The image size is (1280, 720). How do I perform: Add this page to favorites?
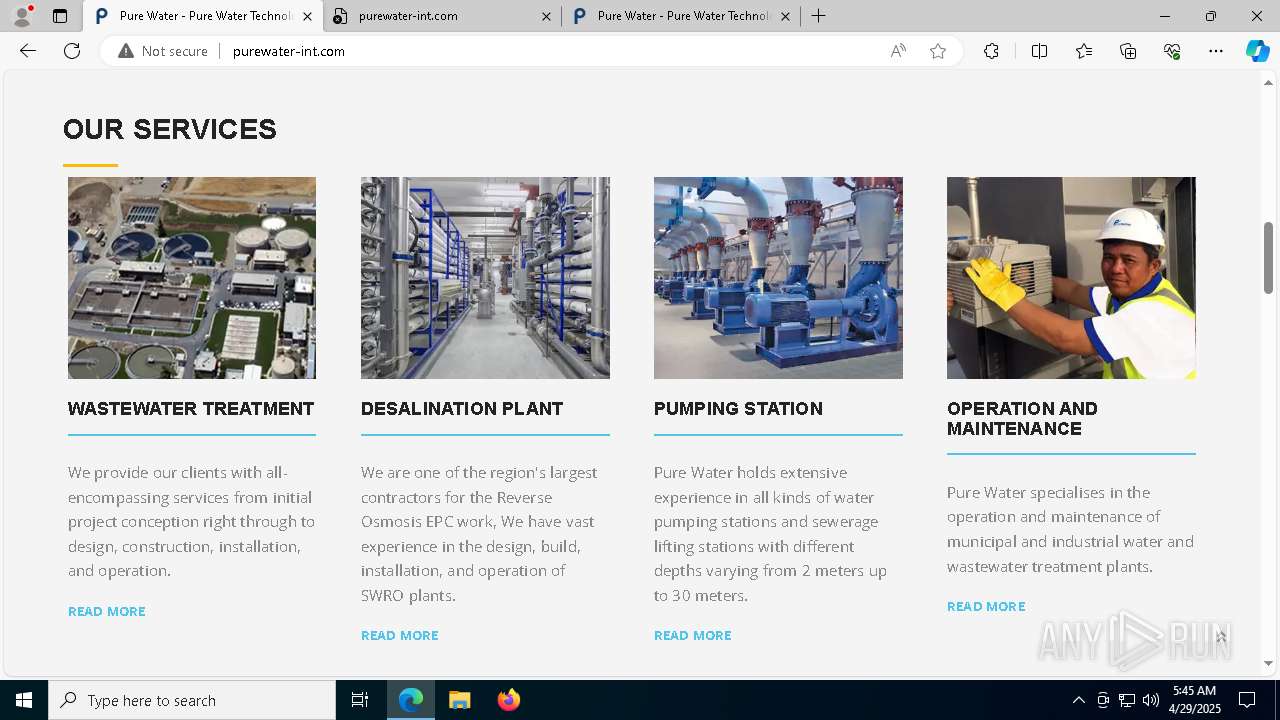pyautogui.click(x=938, y=51)
